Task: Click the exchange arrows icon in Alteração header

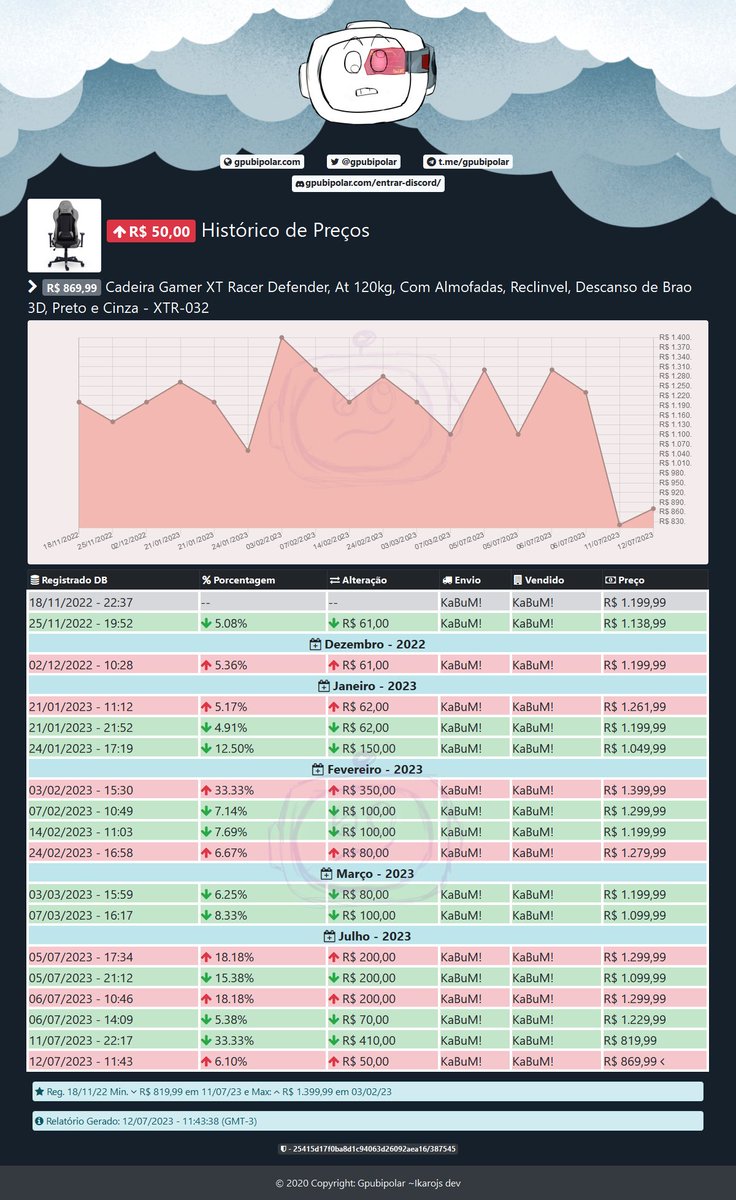Action: [335, 580]
